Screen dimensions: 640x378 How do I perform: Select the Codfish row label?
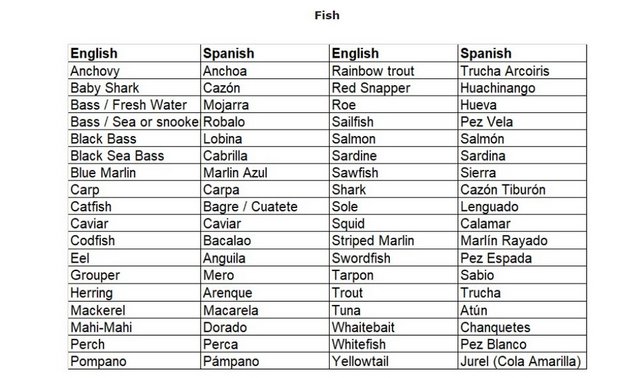(x=134, y=240)
